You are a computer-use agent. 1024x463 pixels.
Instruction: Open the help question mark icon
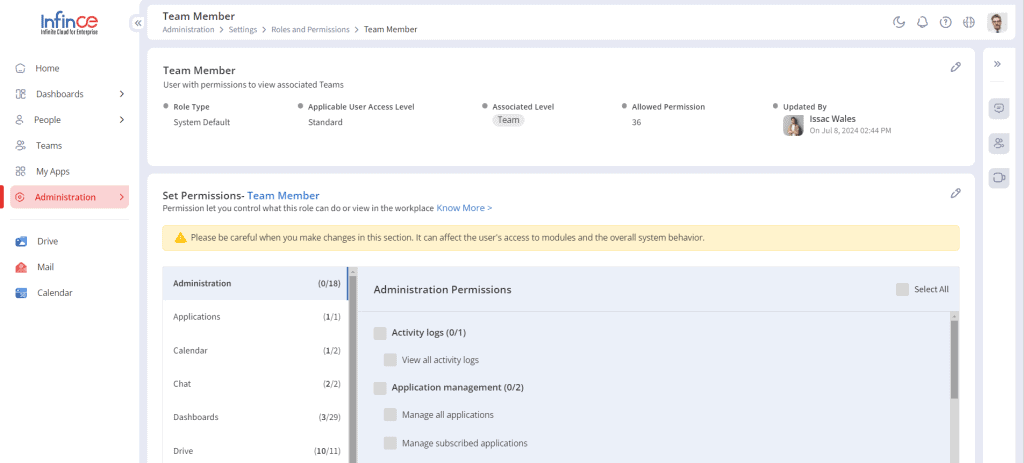tap(945, 22)
